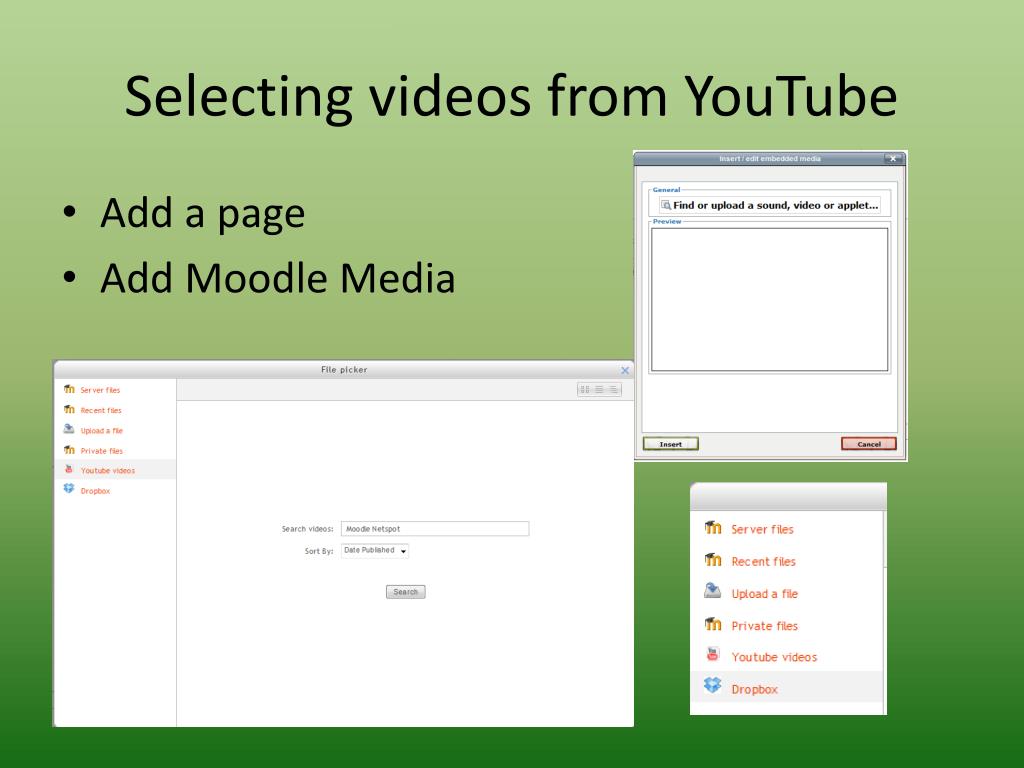Select Youtube videos text in enlarged repository list
The width and height of the screenshot is (1024, 768).
point(774,657)
